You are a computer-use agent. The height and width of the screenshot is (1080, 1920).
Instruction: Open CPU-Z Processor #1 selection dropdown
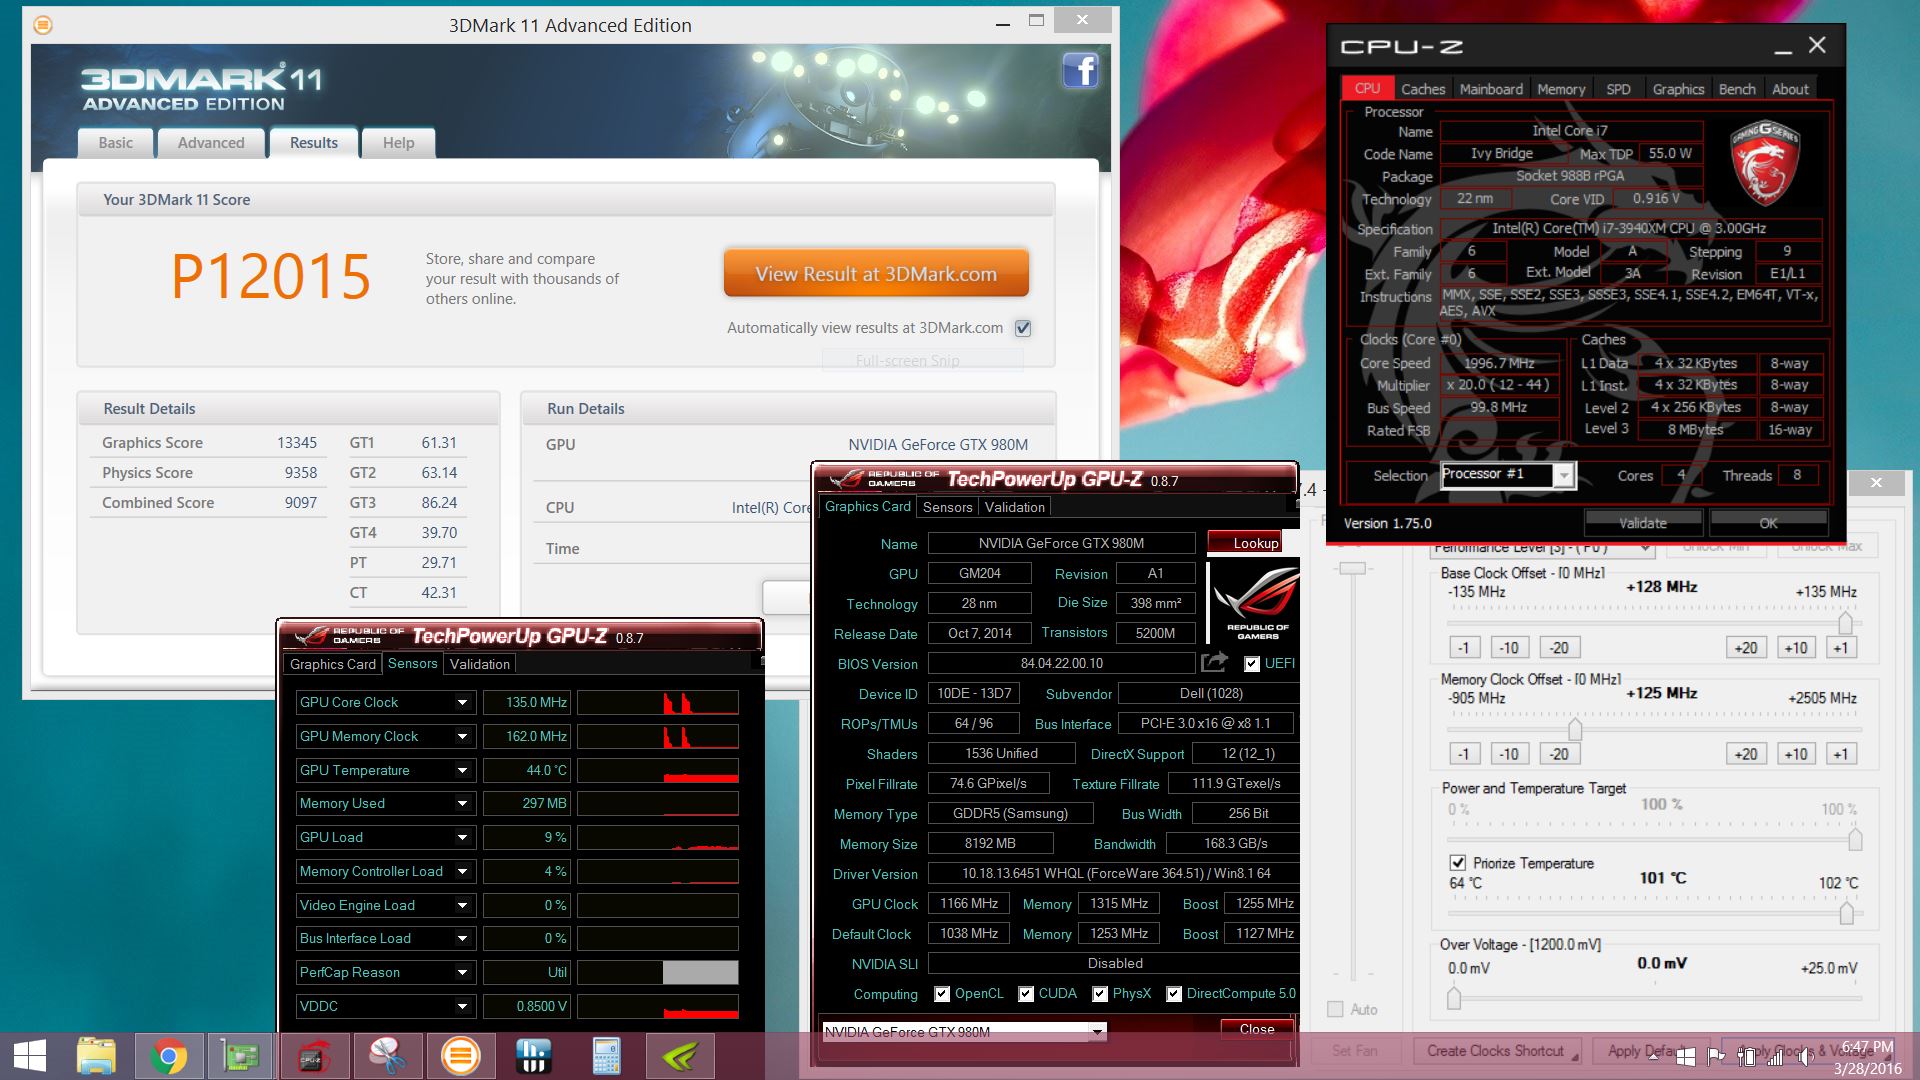(x=1564, y=476)
